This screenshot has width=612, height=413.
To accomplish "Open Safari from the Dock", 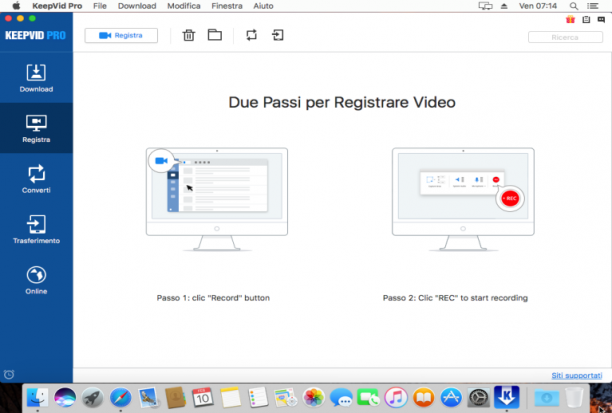I will 120,398.
